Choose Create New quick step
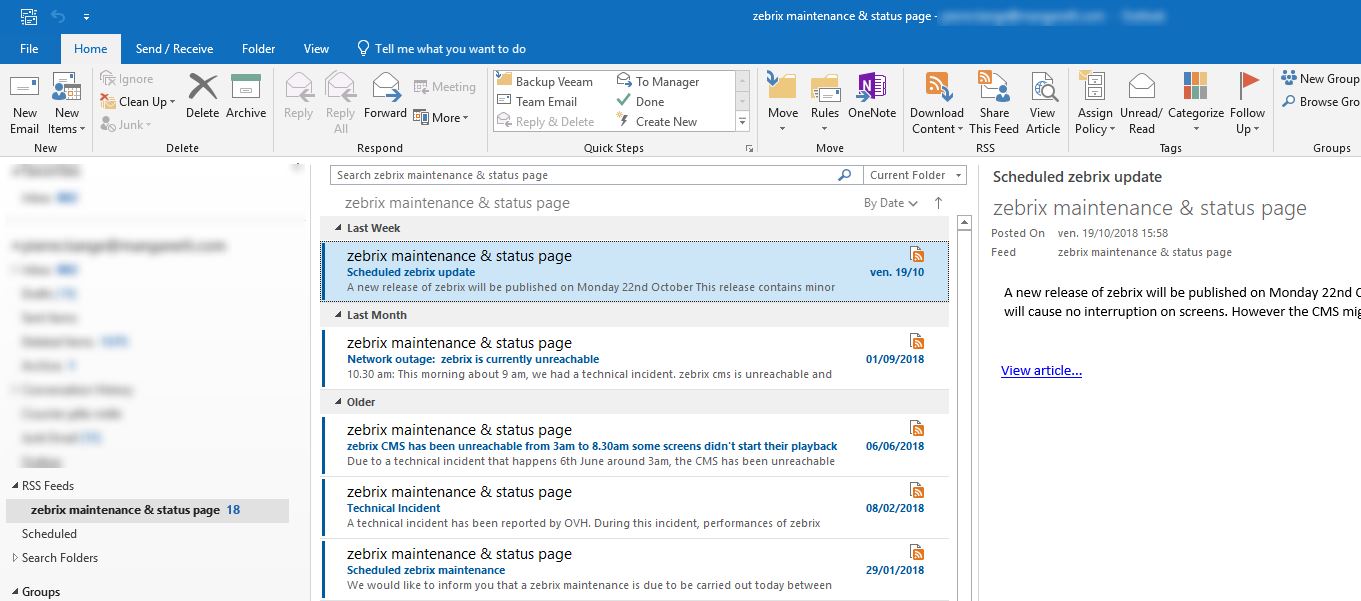 657,122
